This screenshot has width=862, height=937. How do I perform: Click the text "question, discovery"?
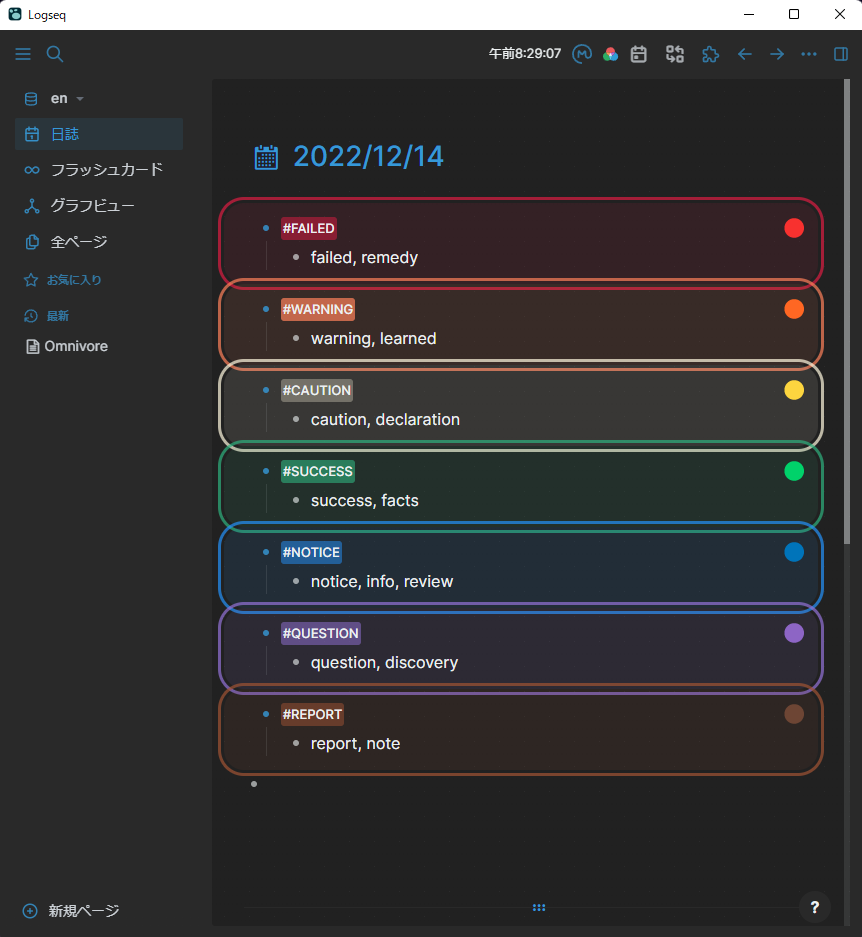384,663
